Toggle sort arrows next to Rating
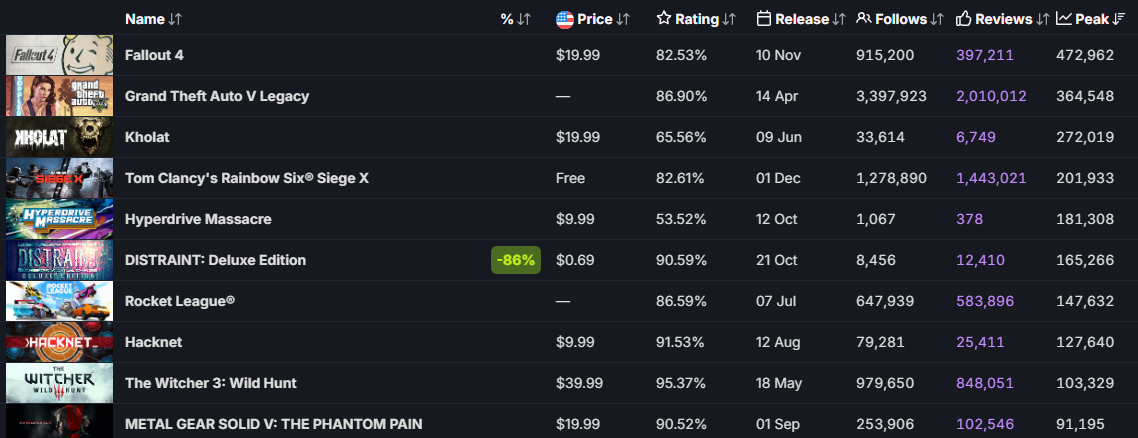The width and height of the screenshot is (1138, 438). pos(729,19)
